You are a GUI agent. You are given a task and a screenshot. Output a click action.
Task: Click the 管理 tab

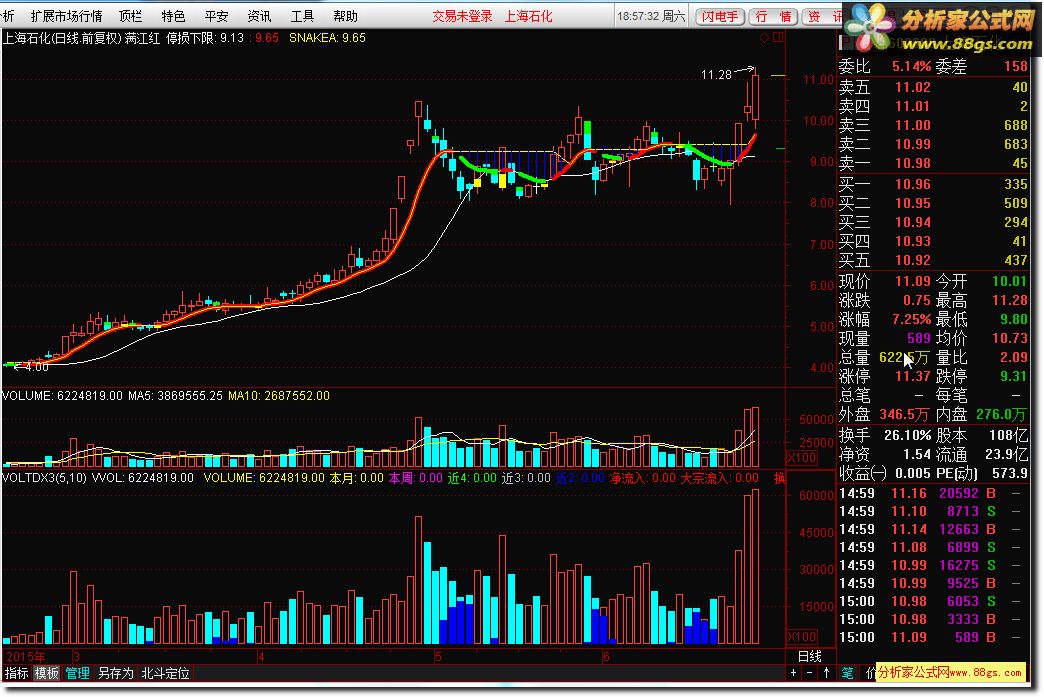coord(77,673)
